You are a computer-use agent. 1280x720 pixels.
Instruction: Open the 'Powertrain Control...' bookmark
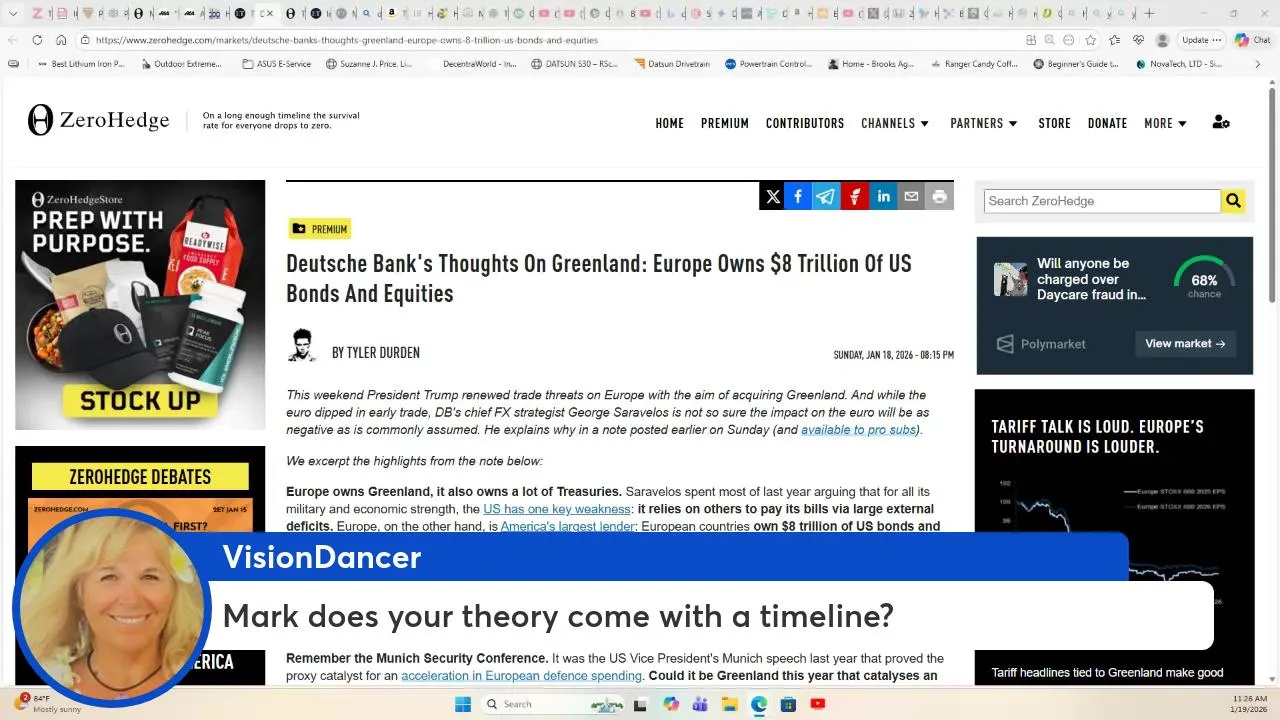[x=768, y=63]
